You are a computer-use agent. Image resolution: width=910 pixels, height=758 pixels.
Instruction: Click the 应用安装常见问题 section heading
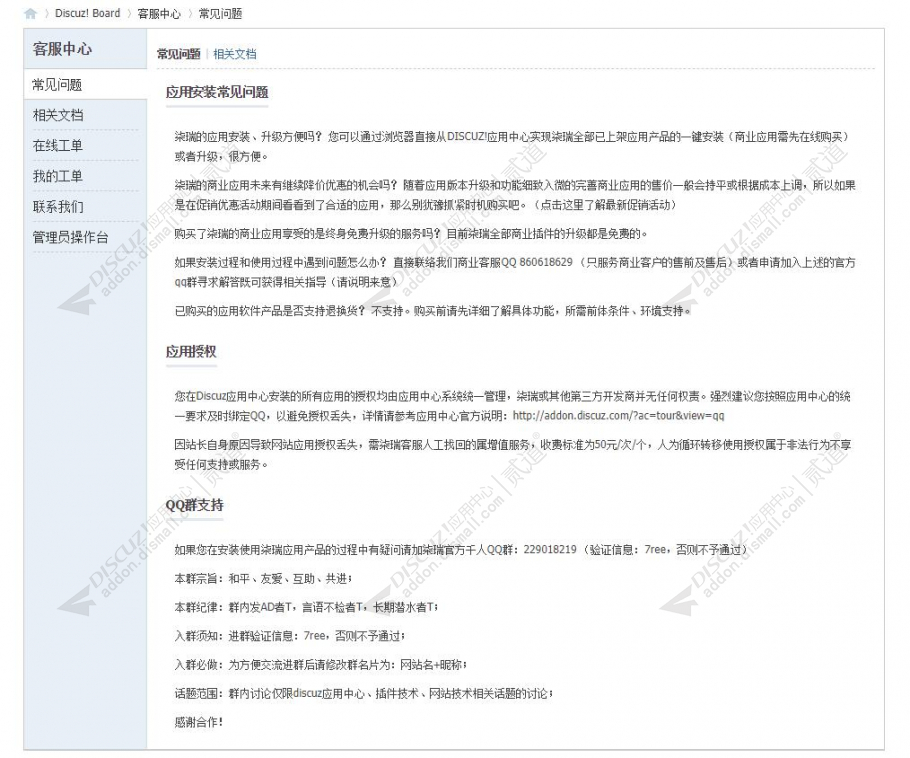tap(217, 92)
